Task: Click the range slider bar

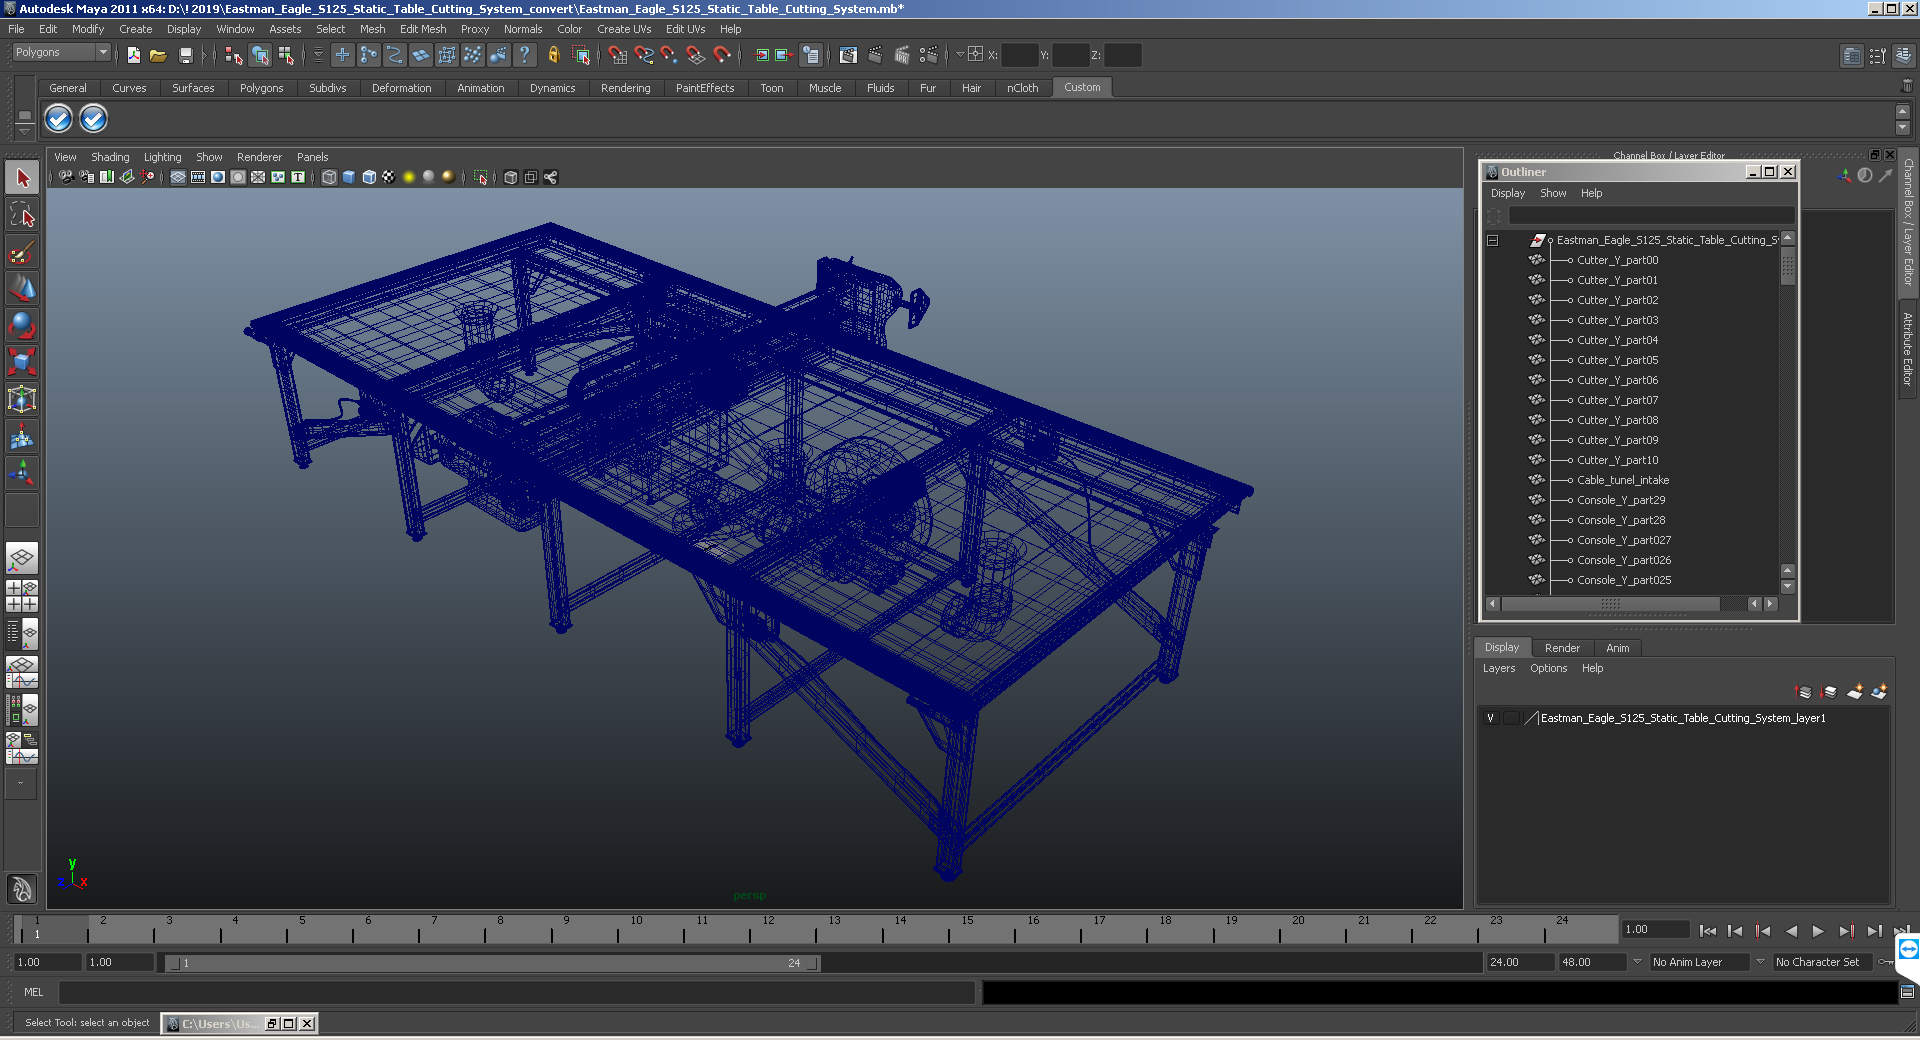Action: click(493, 963)
